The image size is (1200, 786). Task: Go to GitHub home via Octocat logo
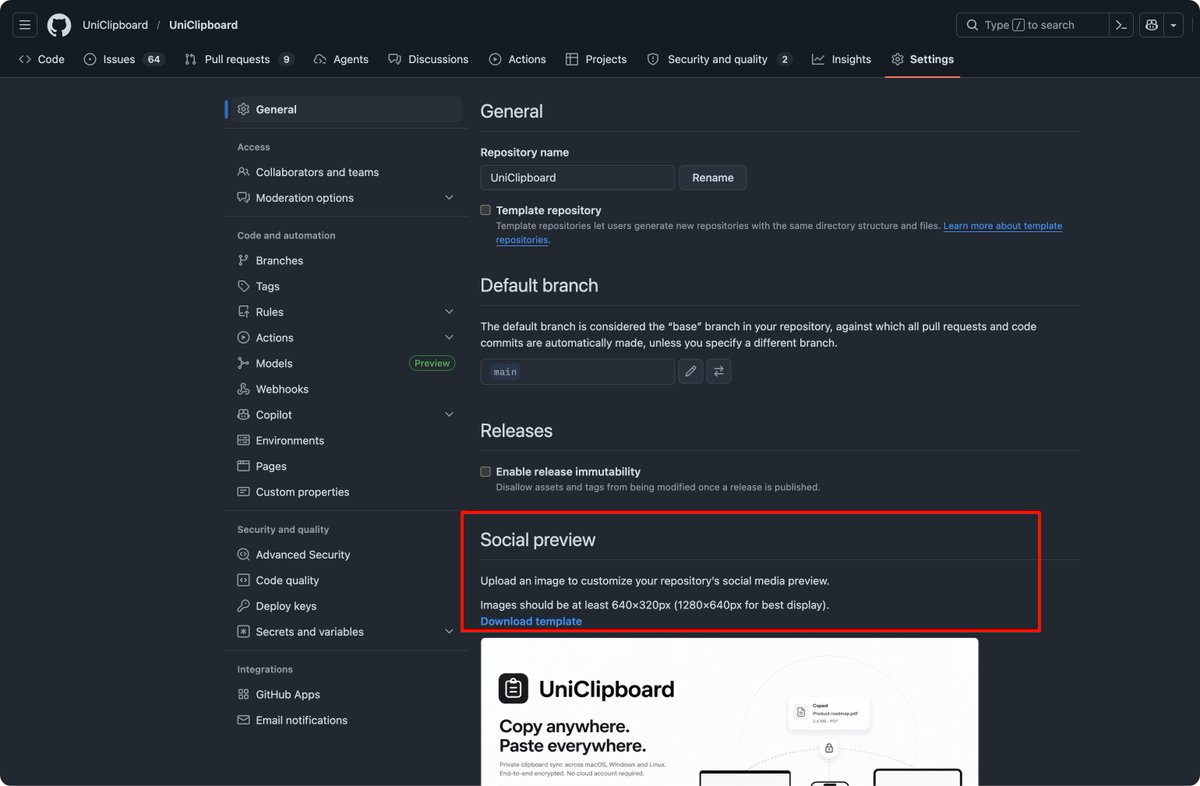pyautogui.click(x=59, y=25)
